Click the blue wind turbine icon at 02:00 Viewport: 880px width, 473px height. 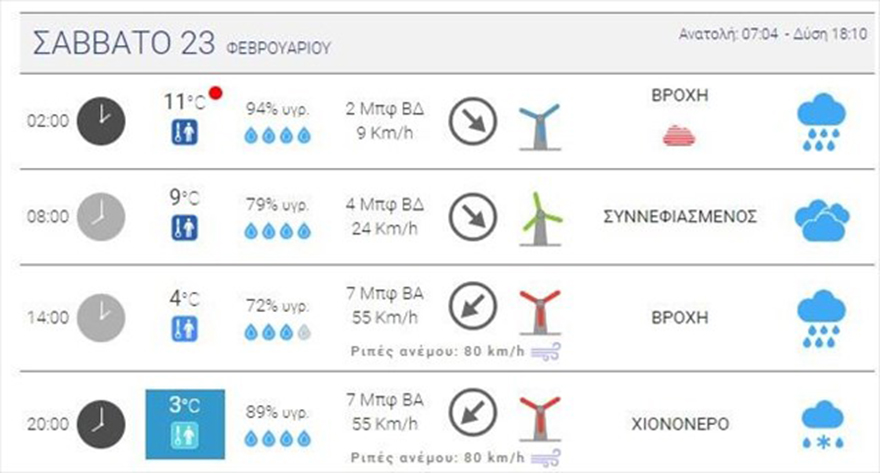tap(540, 124)
